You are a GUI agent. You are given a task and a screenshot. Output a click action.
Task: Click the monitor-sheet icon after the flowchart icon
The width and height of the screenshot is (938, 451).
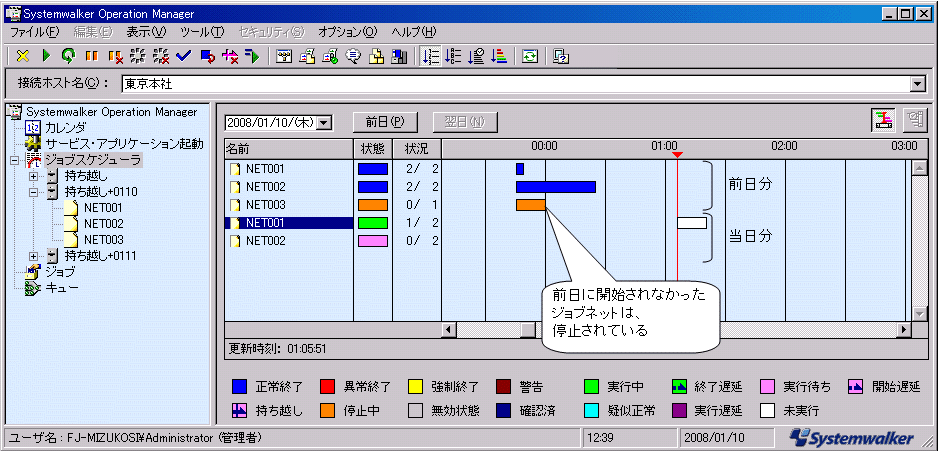click(307, 56)
